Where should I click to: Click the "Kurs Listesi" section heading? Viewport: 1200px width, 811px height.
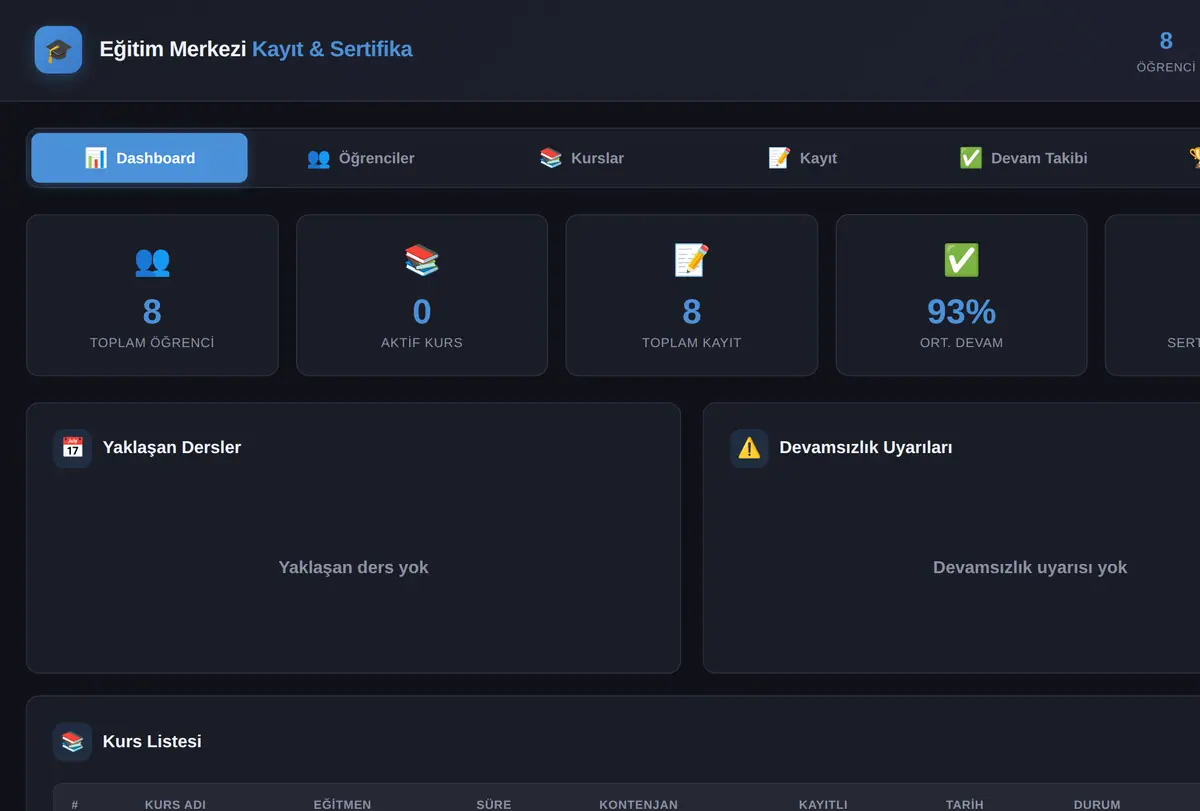(x=152, y=742)
